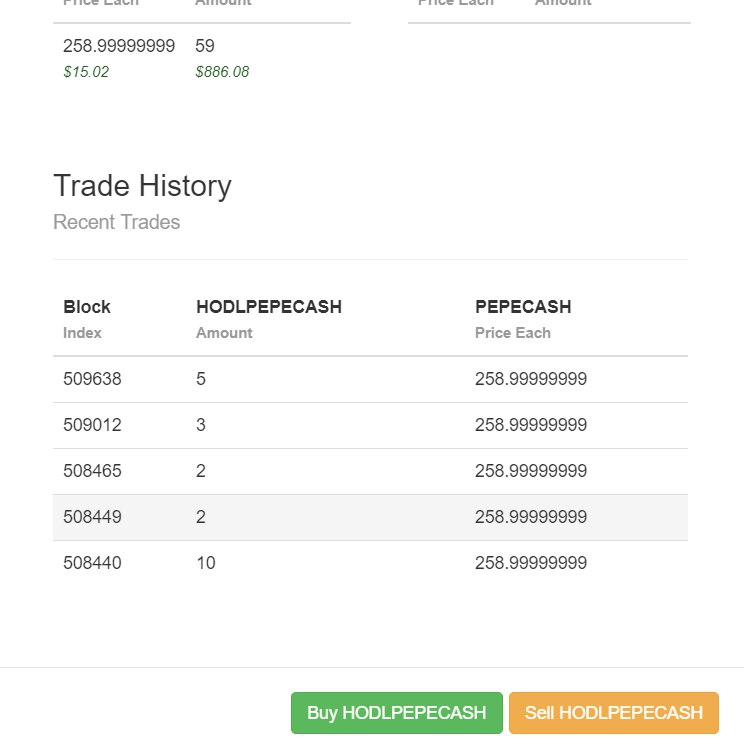Select the trade row for block 508440

370,563
